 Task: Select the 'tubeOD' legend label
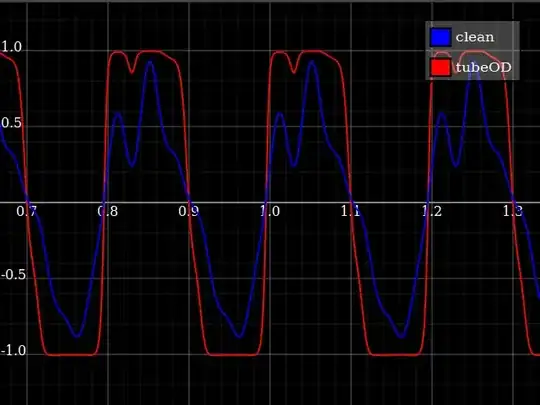[x=484, y=68]
